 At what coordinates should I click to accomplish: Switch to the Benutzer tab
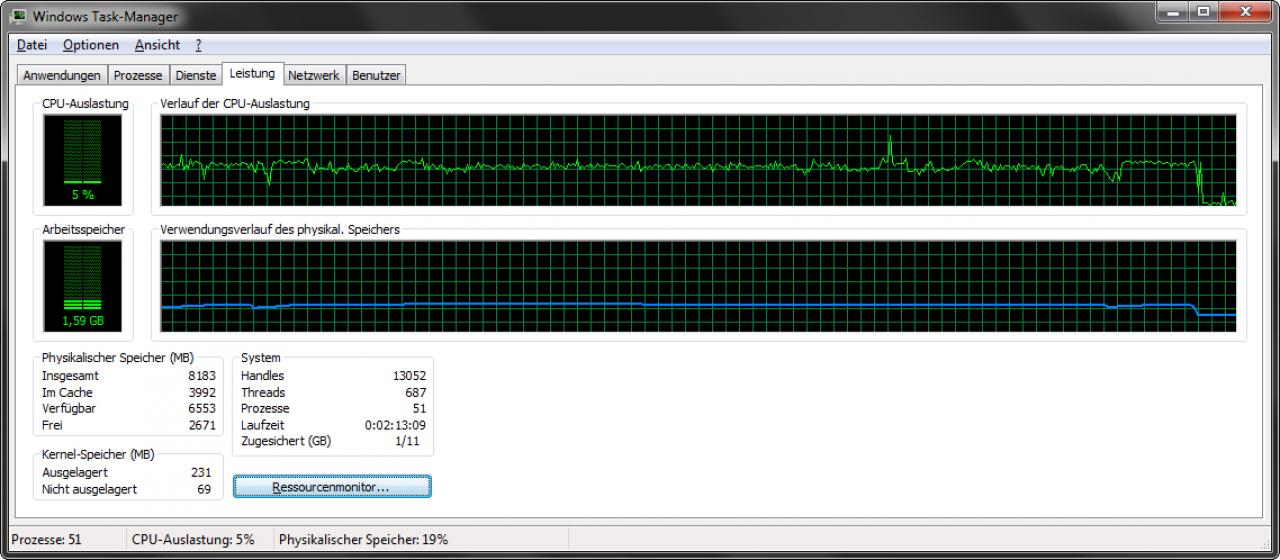point(376,75)
